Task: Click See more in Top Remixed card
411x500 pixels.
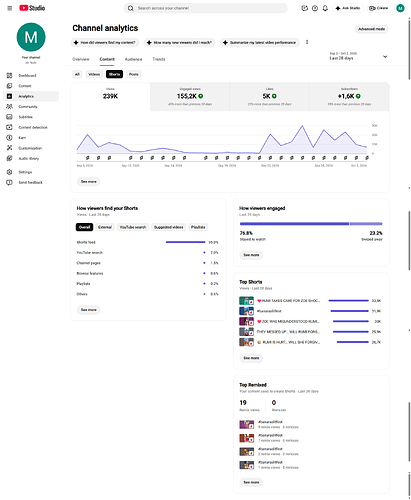Action: click(251, 482)
